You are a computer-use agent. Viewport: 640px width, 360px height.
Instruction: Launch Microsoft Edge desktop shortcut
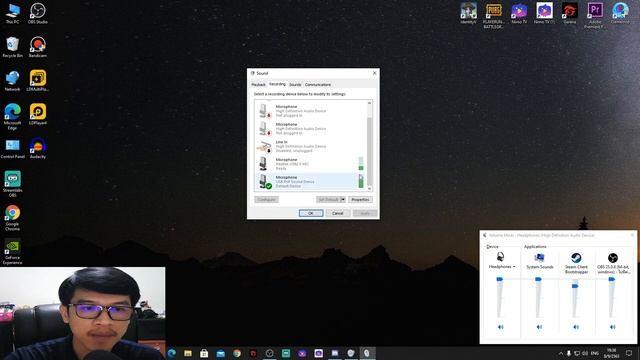[12, 116]
